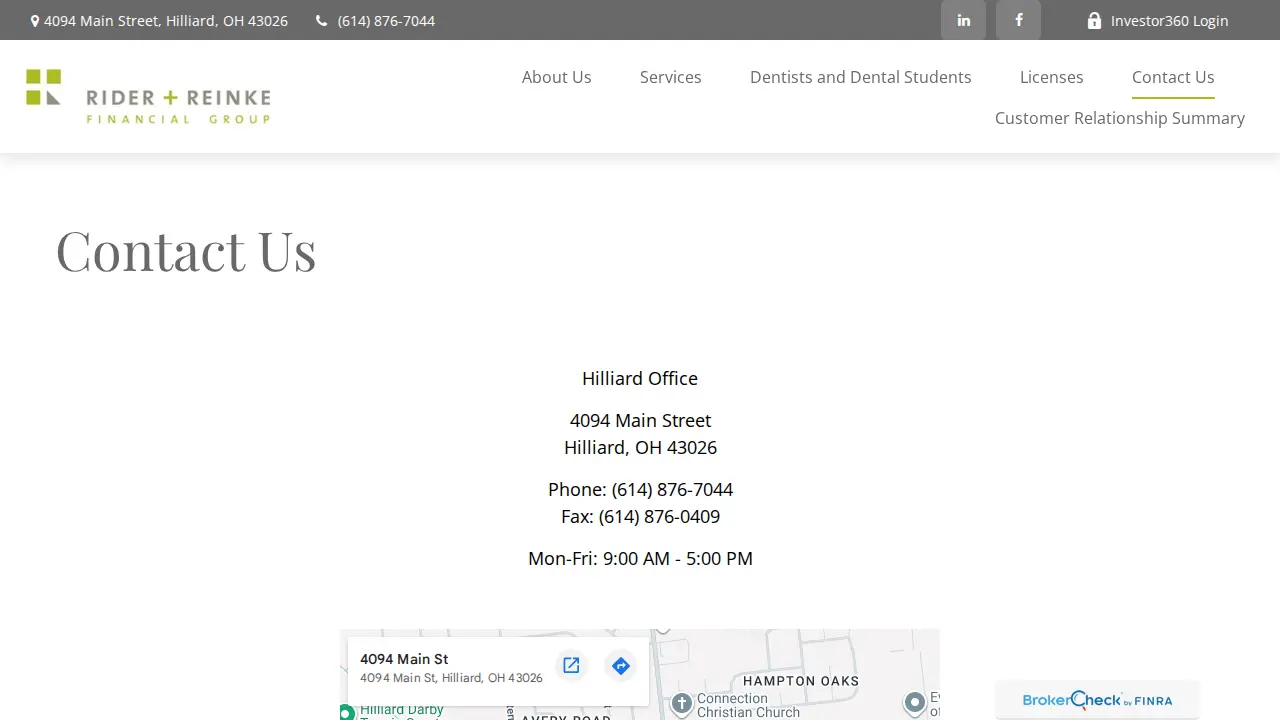The height and width of the screenshot is (720, 1280).
Task: Open the BrokerCheck by FINRA badge
Action: (x=1097, y=700)
